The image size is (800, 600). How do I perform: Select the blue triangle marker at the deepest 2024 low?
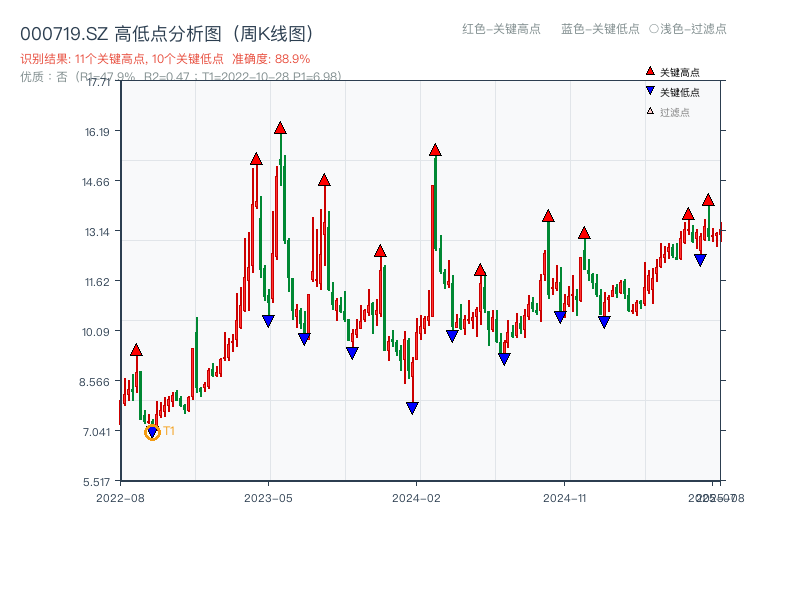[412, 408]
